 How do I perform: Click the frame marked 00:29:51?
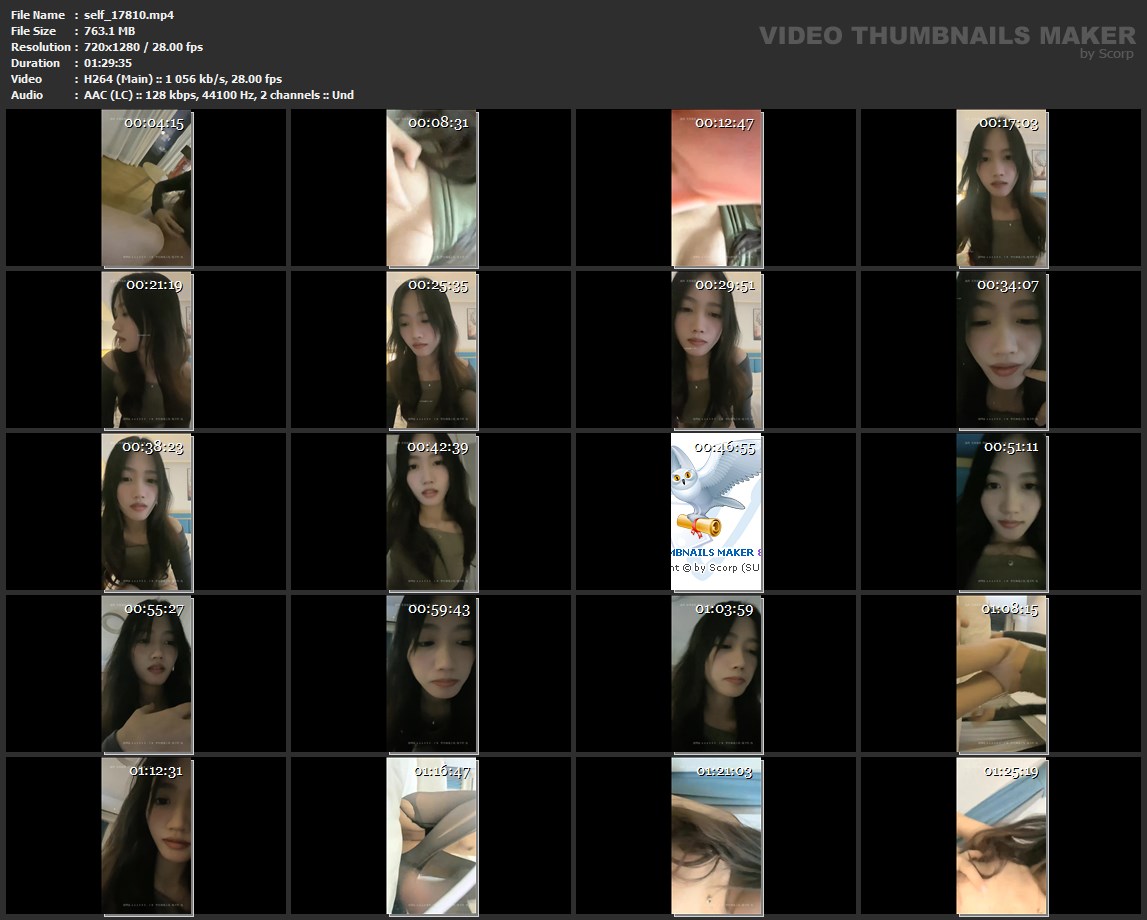(x=716, y=350)
